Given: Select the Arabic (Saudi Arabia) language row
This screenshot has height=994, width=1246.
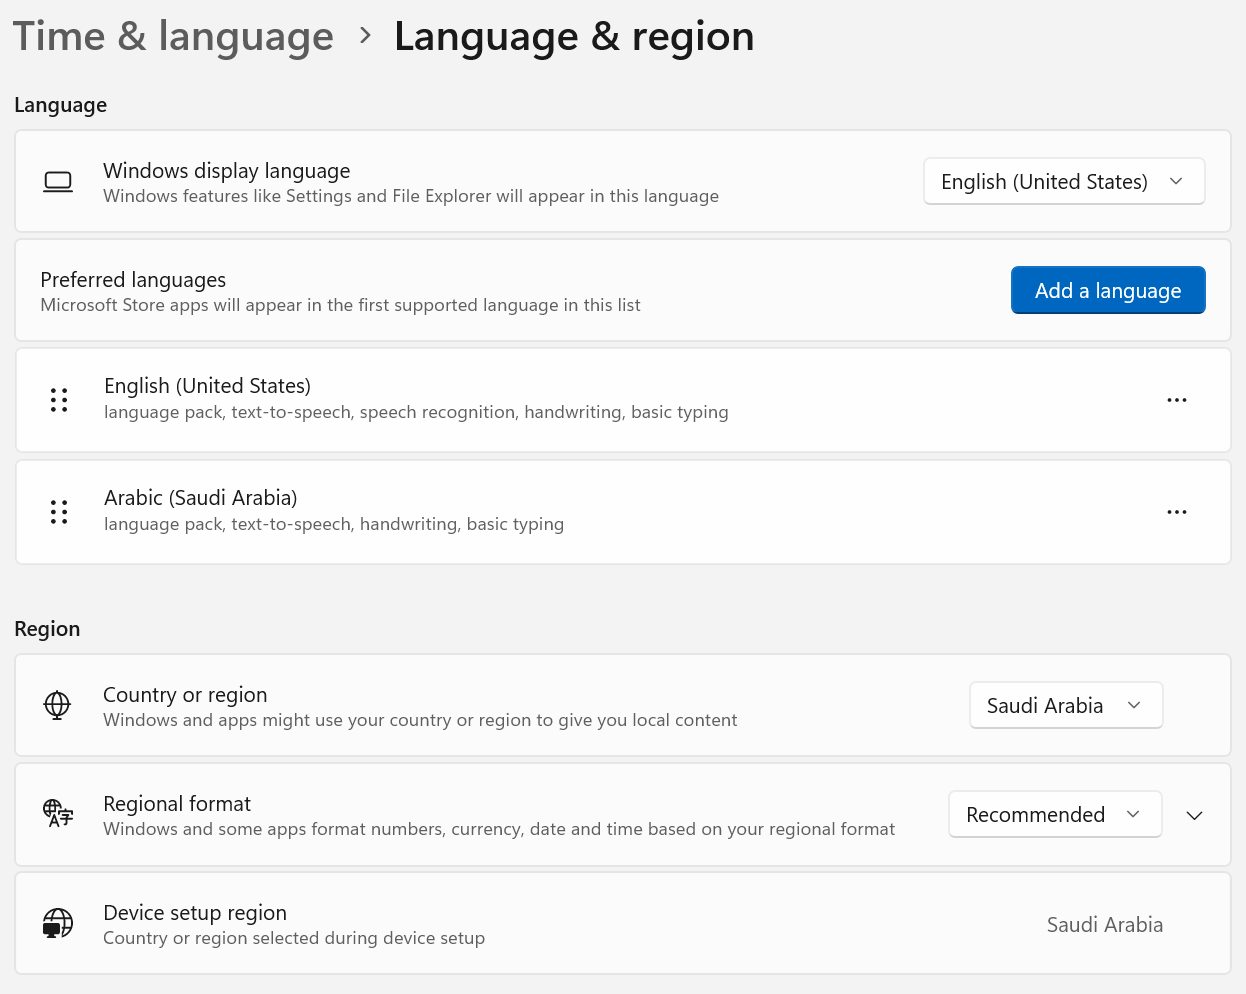Looking at the screenshot, I should coord(600,512).
